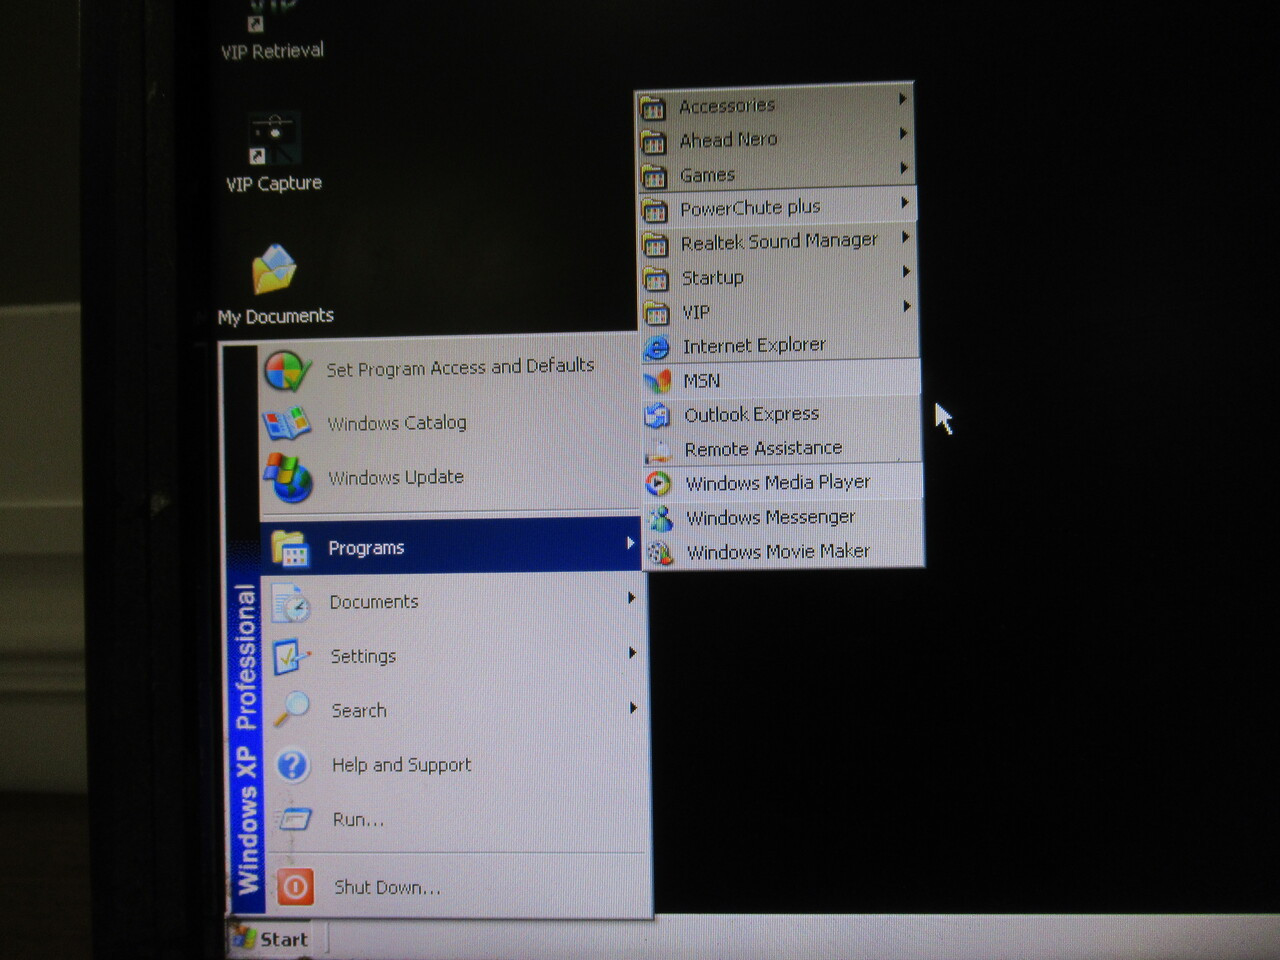Click the "Remote Assistance" text
Viewport: 1280px width, 960px height.
point(763,449)
